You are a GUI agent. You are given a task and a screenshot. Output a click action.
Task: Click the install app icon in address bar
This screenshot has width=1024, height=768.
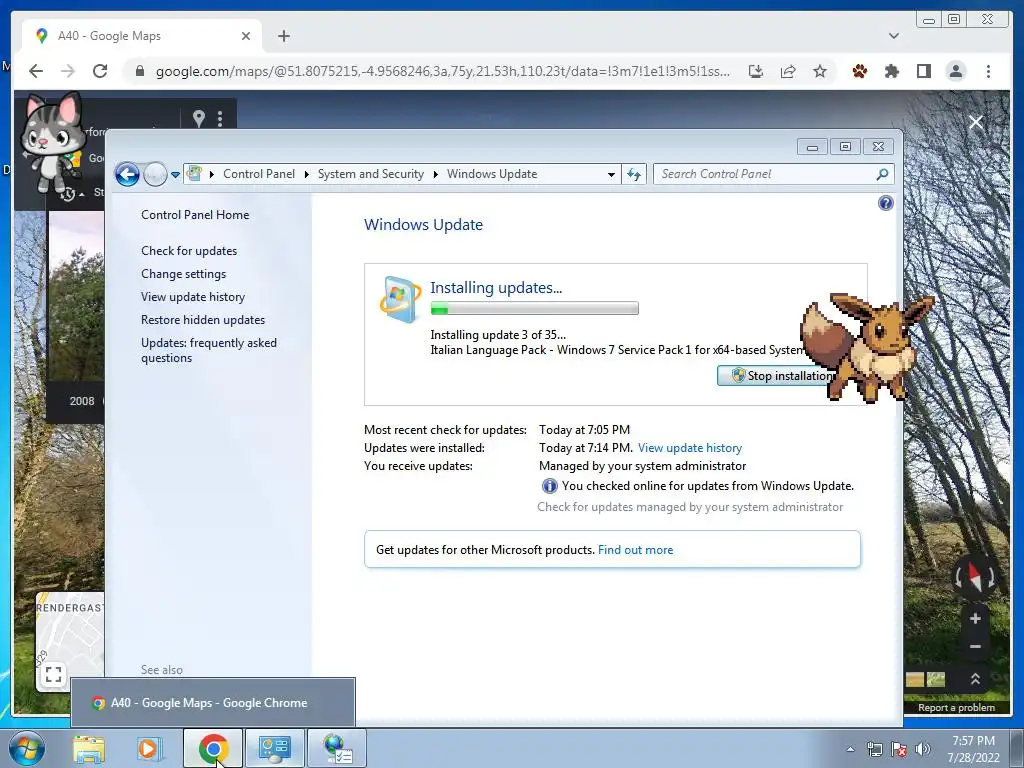[756, 71]
